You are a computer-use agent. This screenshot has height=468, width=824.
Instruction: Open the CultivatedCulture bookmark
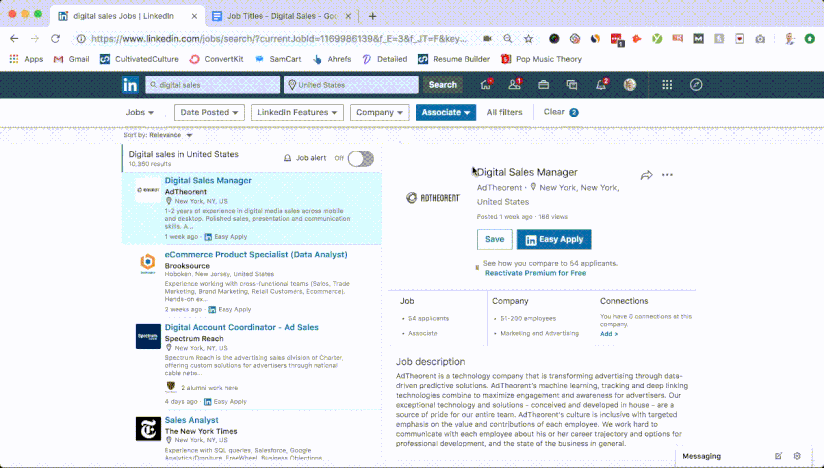coord(139,59)
